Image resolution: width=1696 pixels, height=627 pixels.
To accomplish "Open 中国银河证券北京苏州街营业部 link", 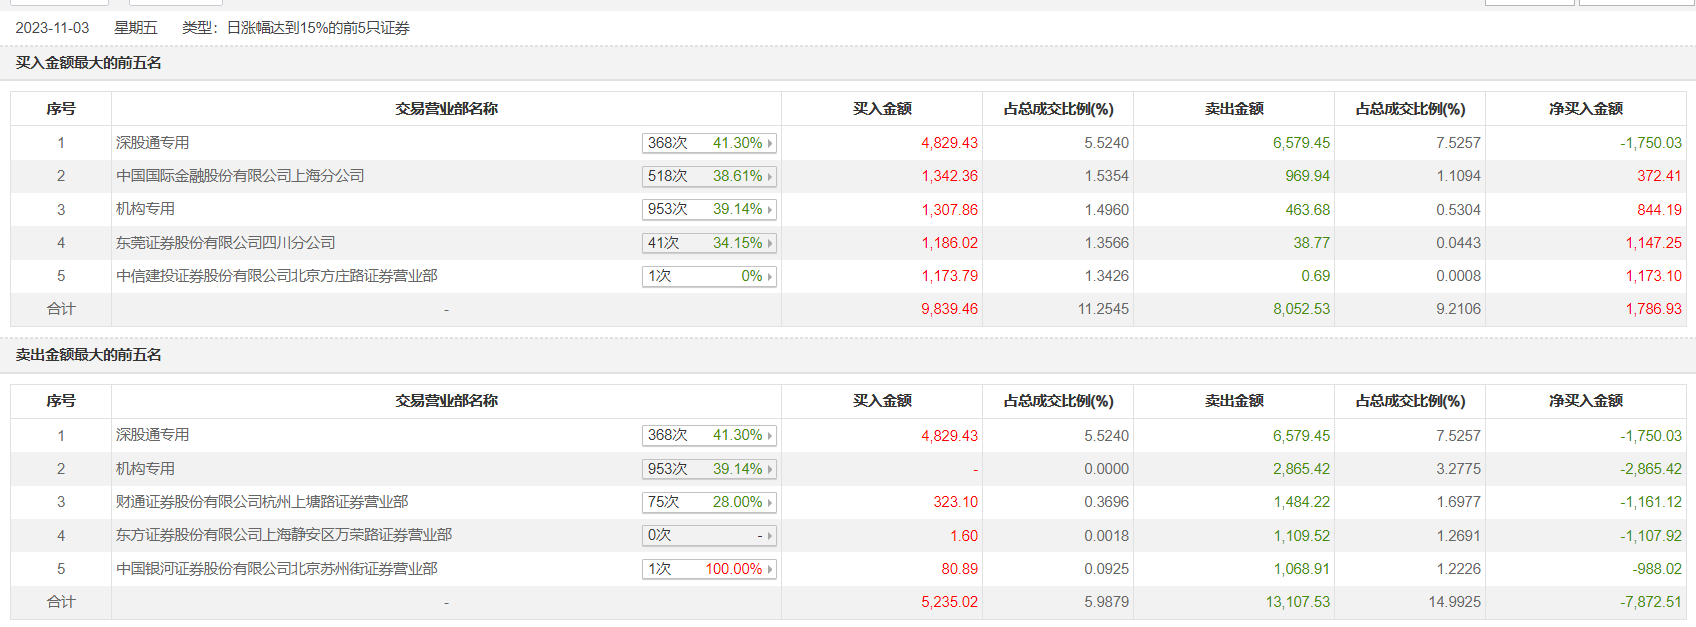I will click(276, 569).
